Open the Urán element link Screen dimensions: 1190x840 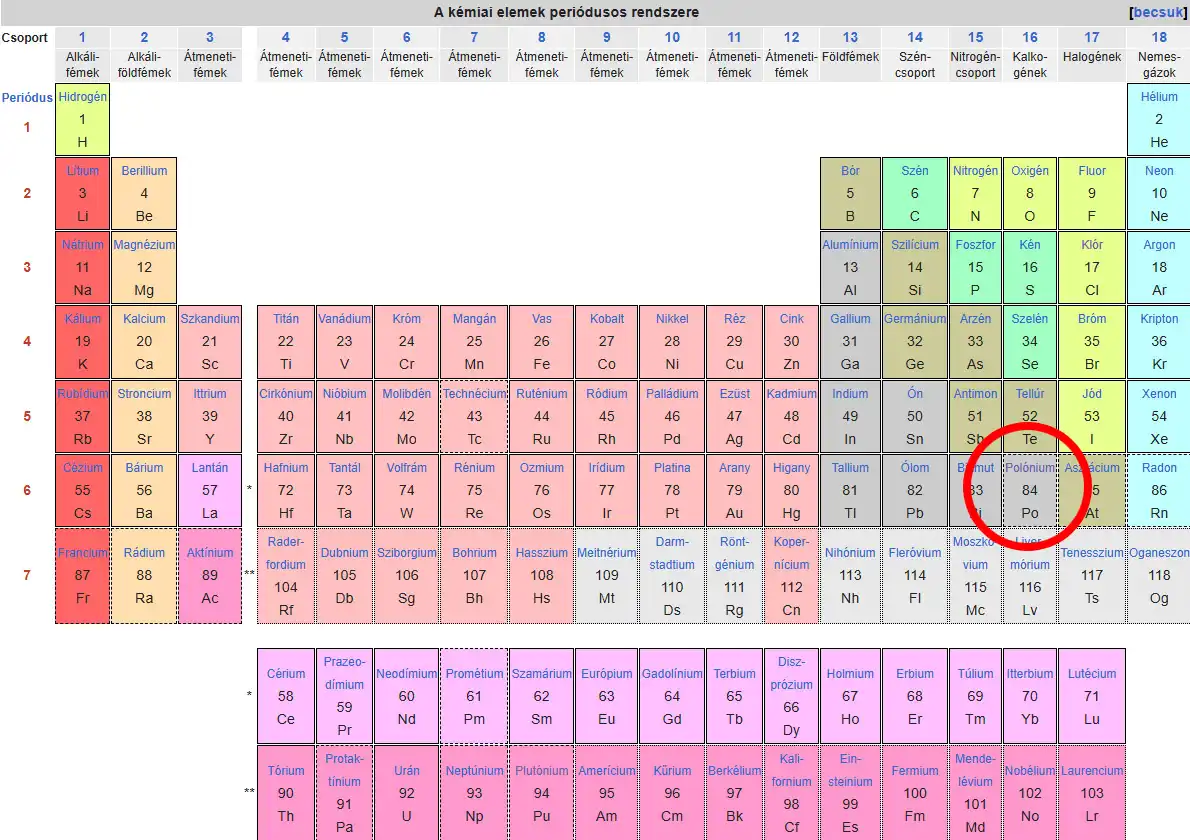pos(407,770)
